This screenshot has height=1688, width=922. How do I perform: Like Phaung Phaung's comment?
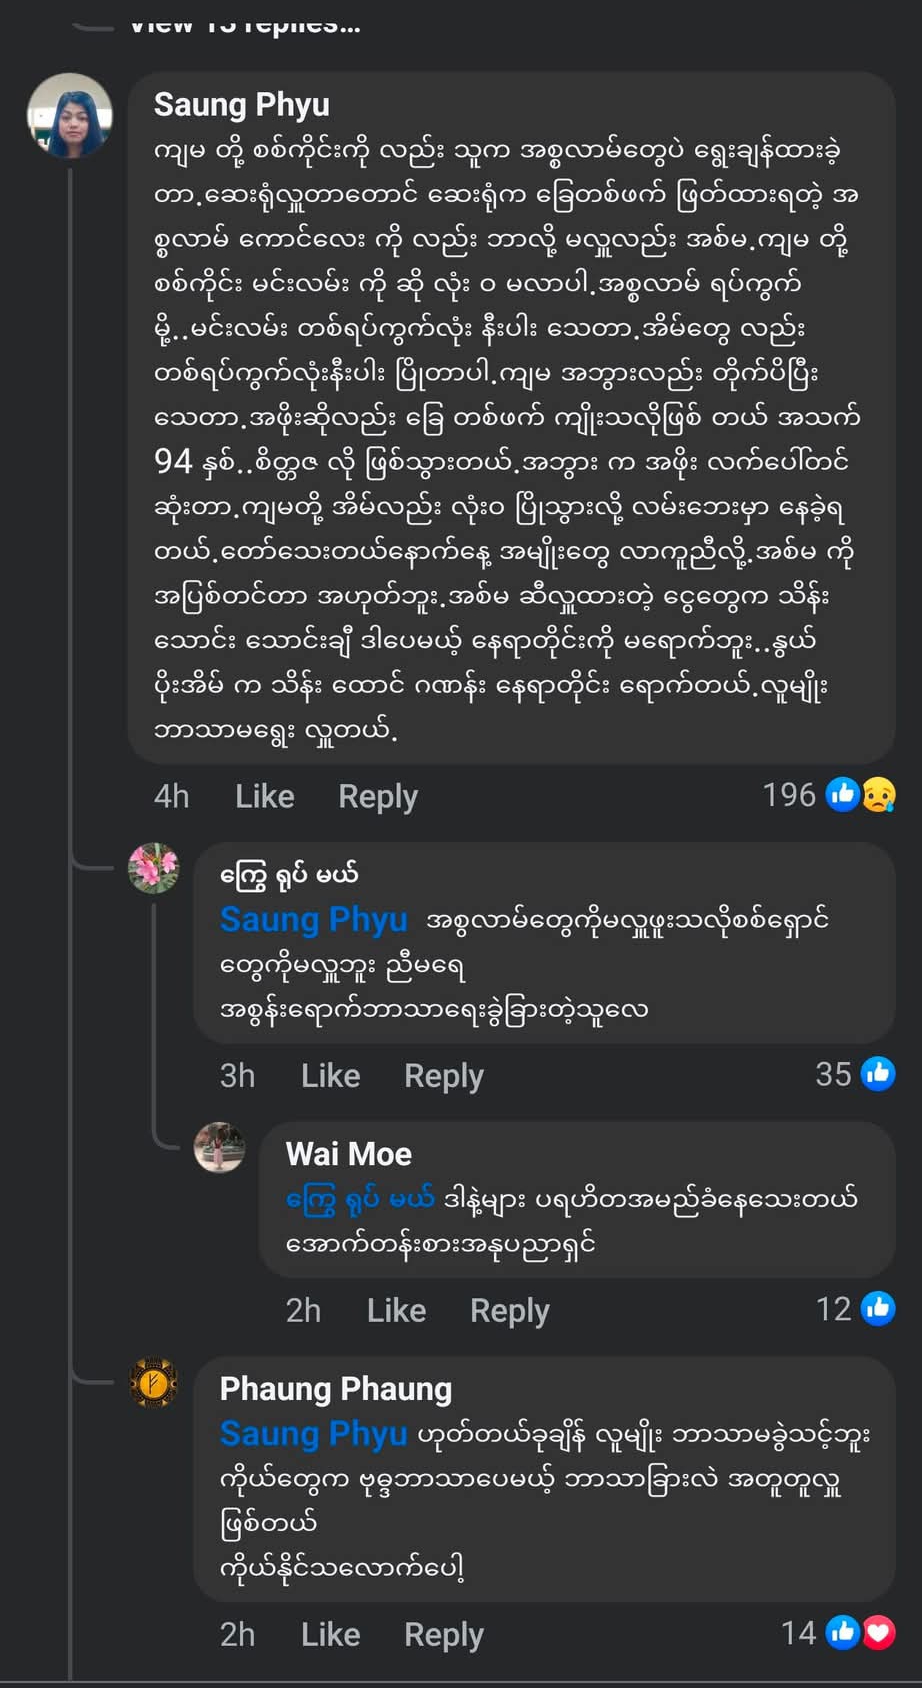[330, 1634]
